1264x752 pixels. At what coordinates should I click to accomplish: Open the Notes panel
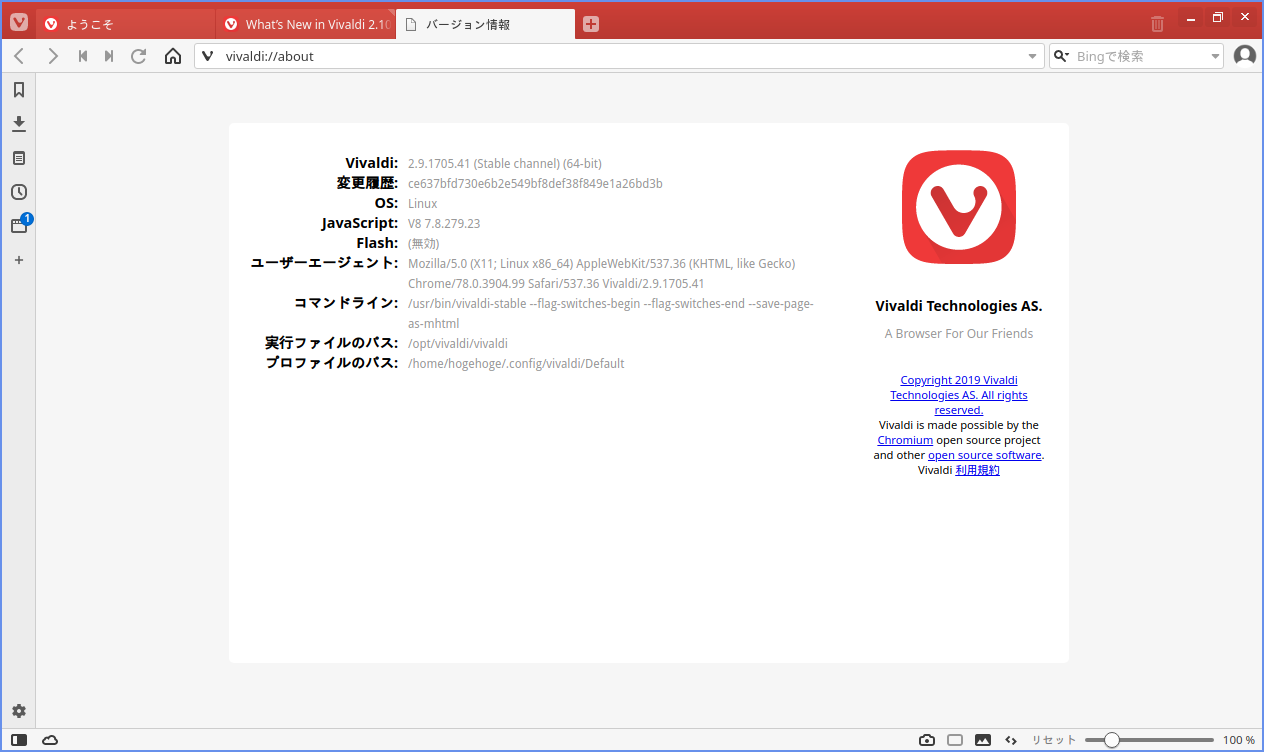18,158
